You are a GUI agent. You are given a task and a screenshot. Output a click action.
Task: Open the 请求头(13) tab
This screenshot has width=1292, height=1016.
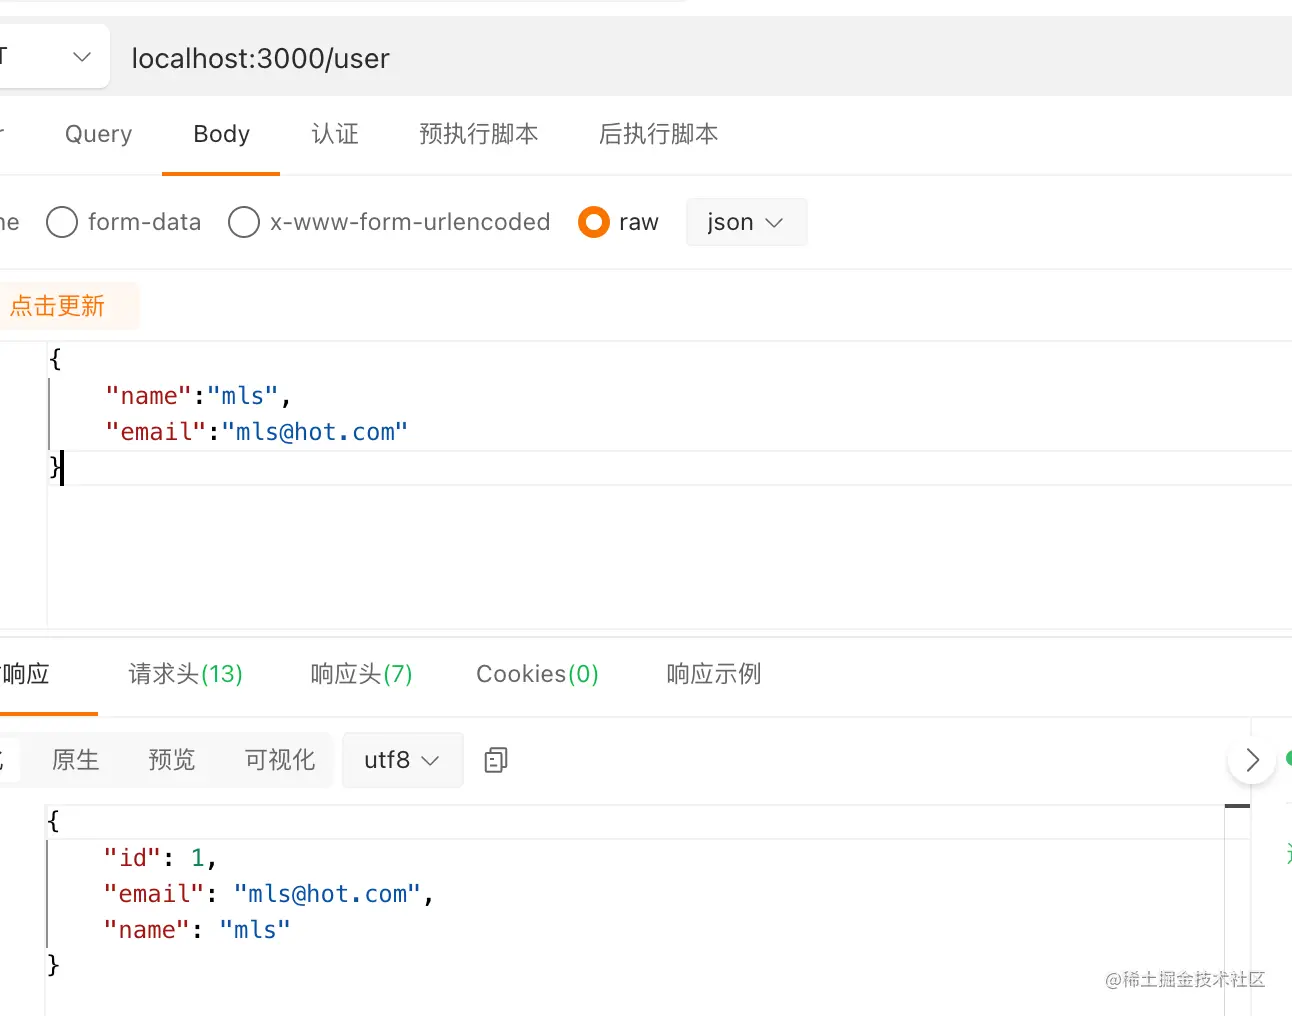[x=186, y=674]
